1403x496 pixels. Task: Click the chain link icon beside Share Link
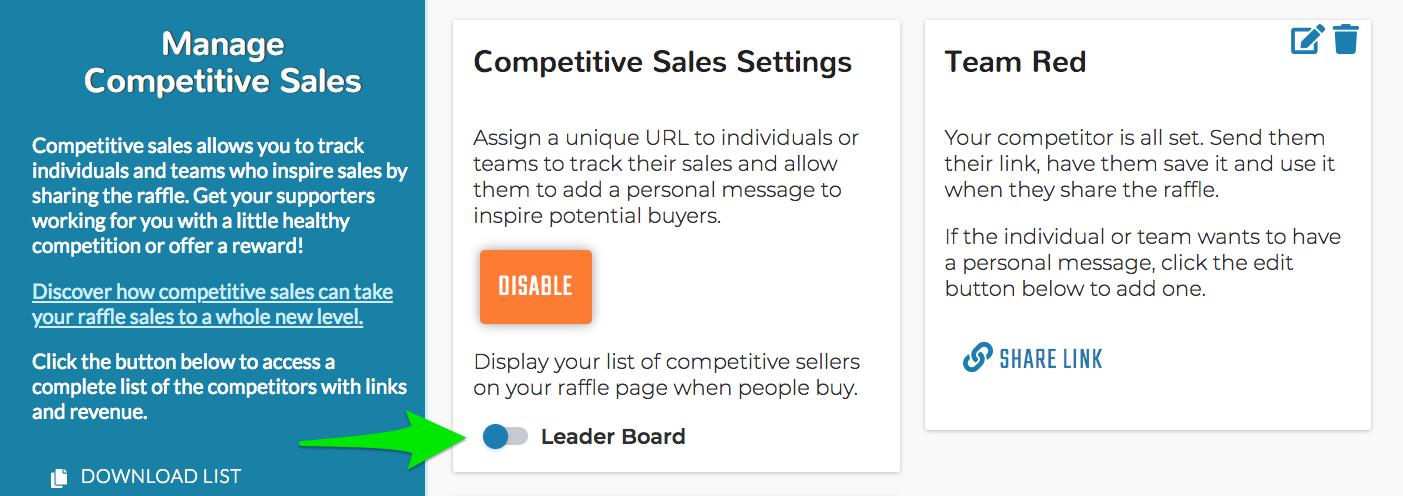point(977,359)
